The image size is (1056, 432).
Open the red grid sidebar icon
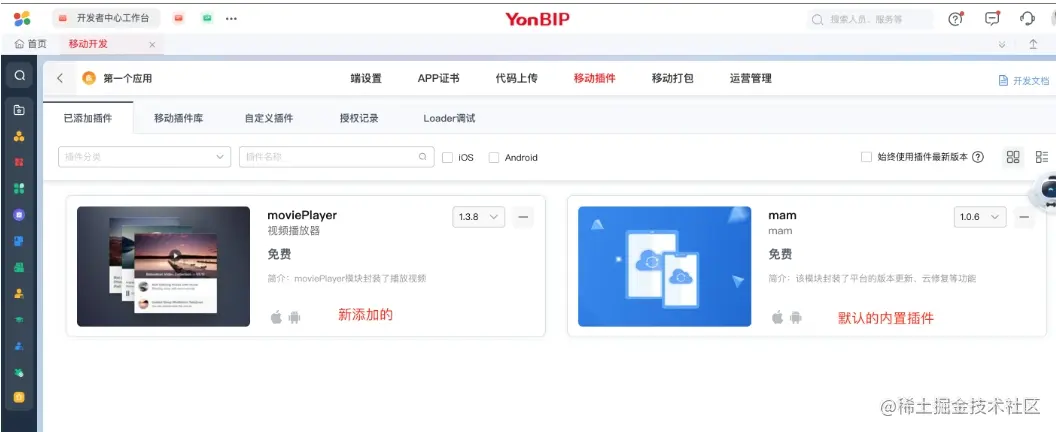(20, 162)
